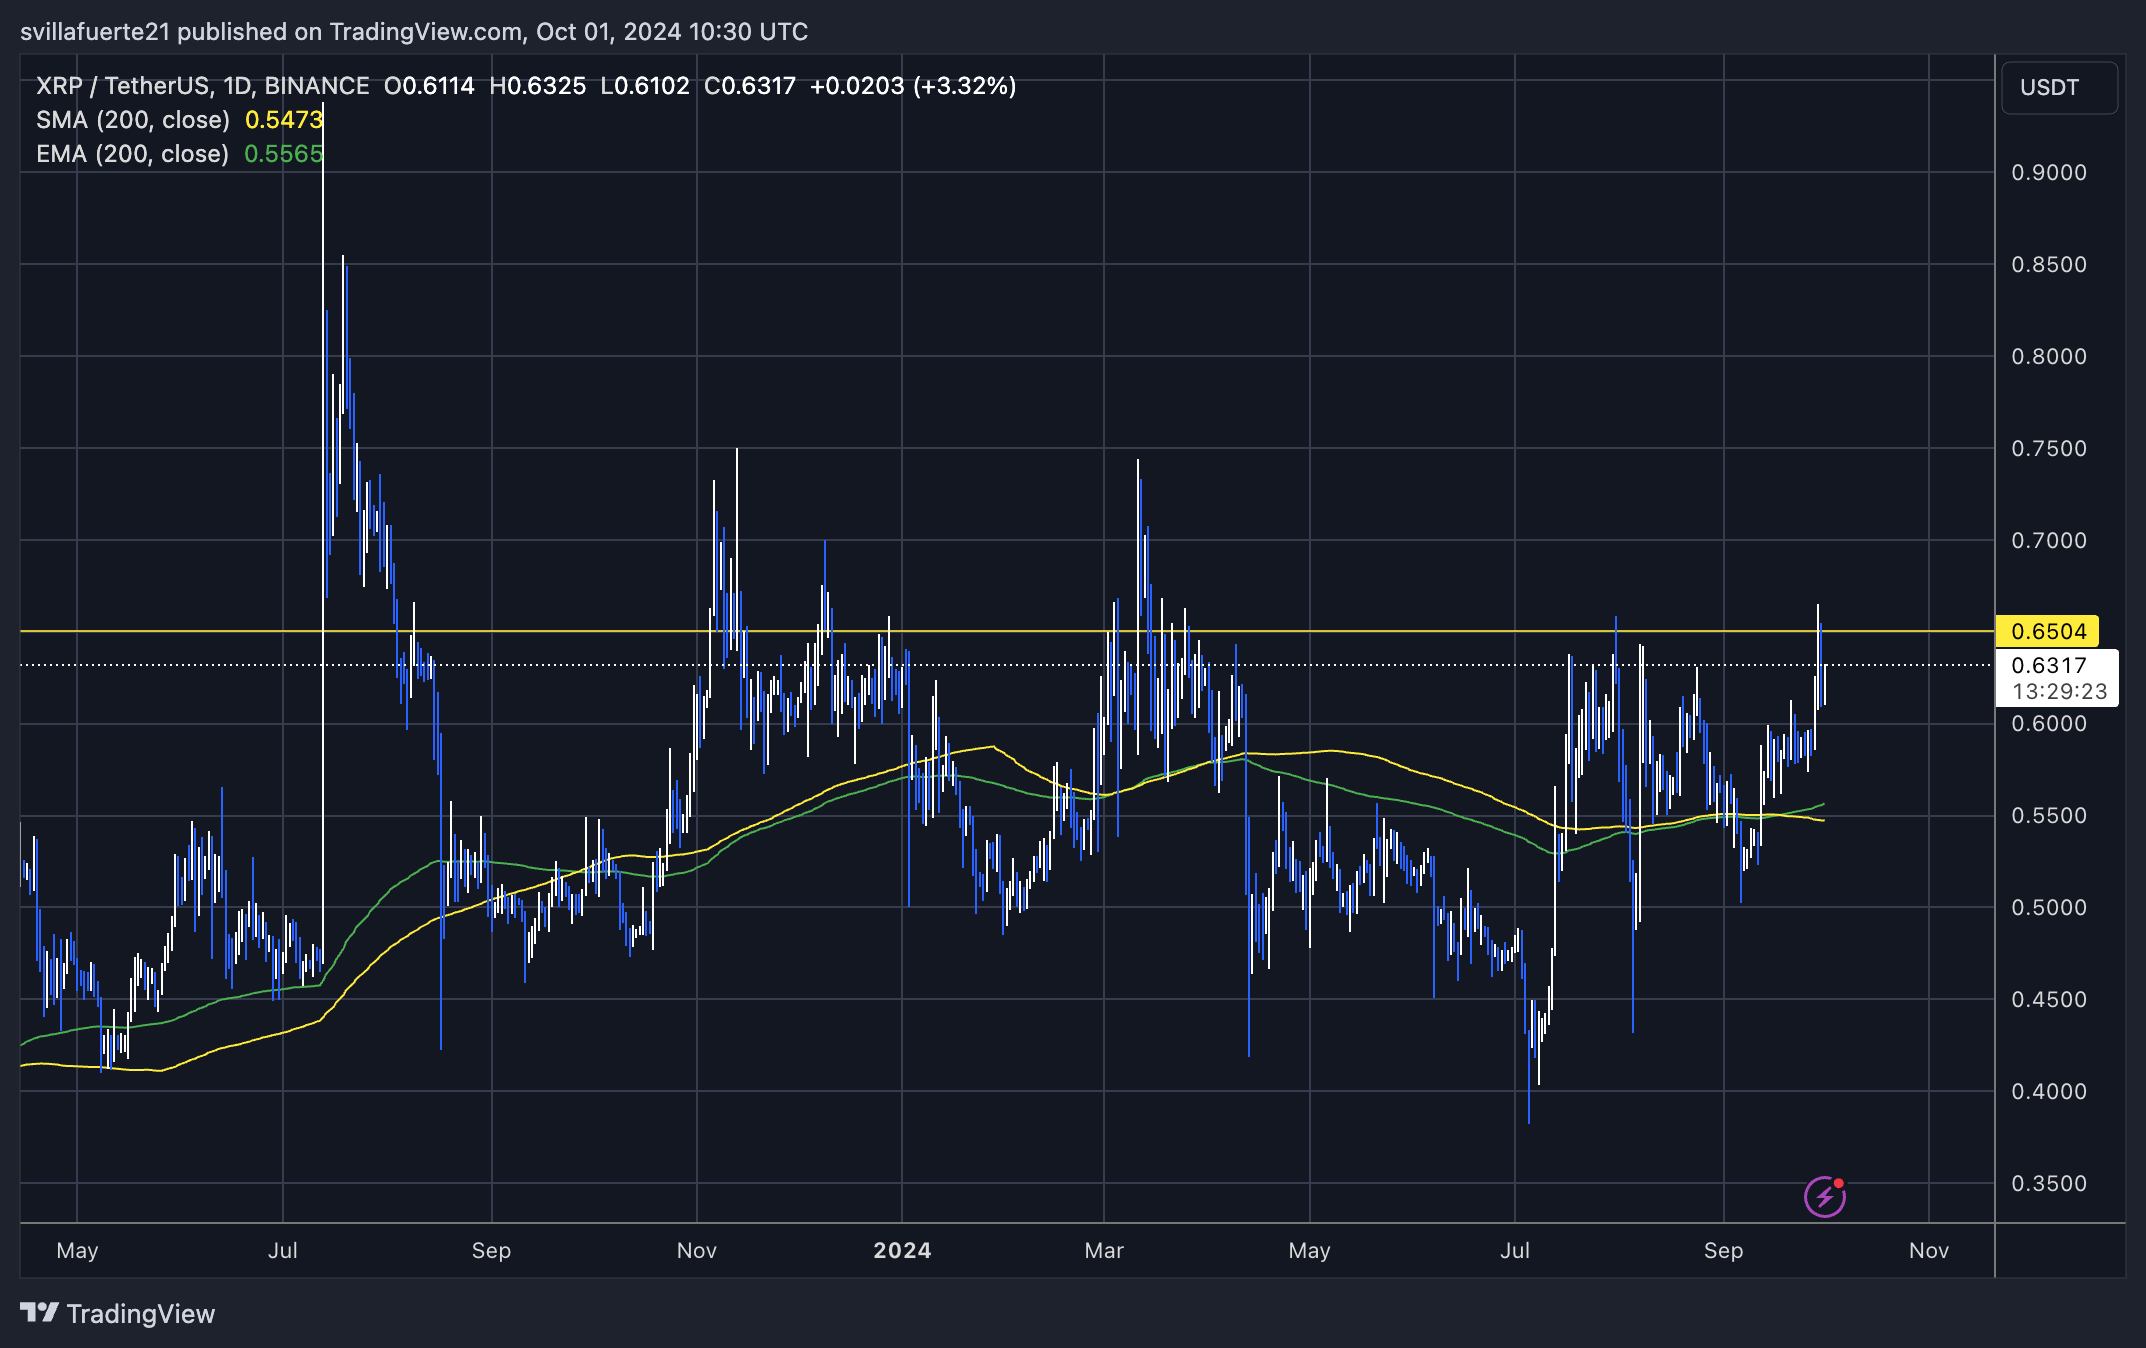Click the purple lightning bolt icon
Image resolution: width=2146 pixels, height=1348 pixels.
coord(1824,1196)
